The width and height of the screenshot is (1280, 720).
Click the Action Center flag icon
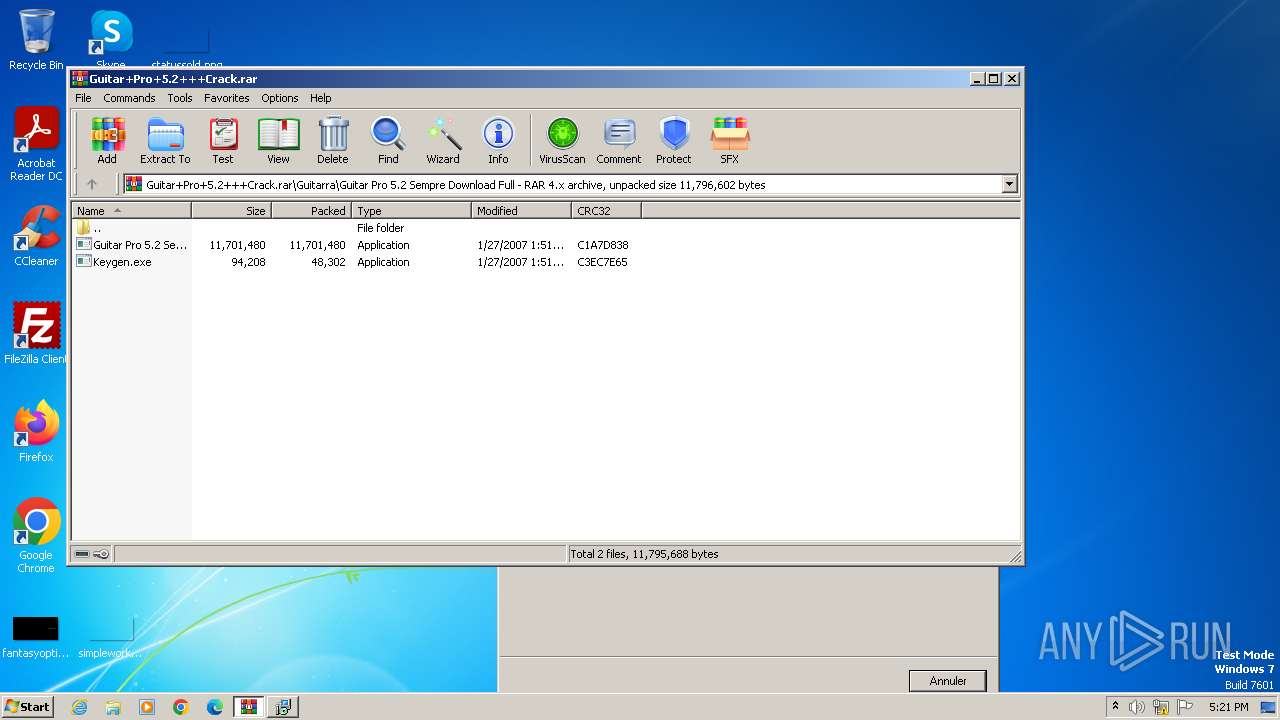(x=1185, y=707)
